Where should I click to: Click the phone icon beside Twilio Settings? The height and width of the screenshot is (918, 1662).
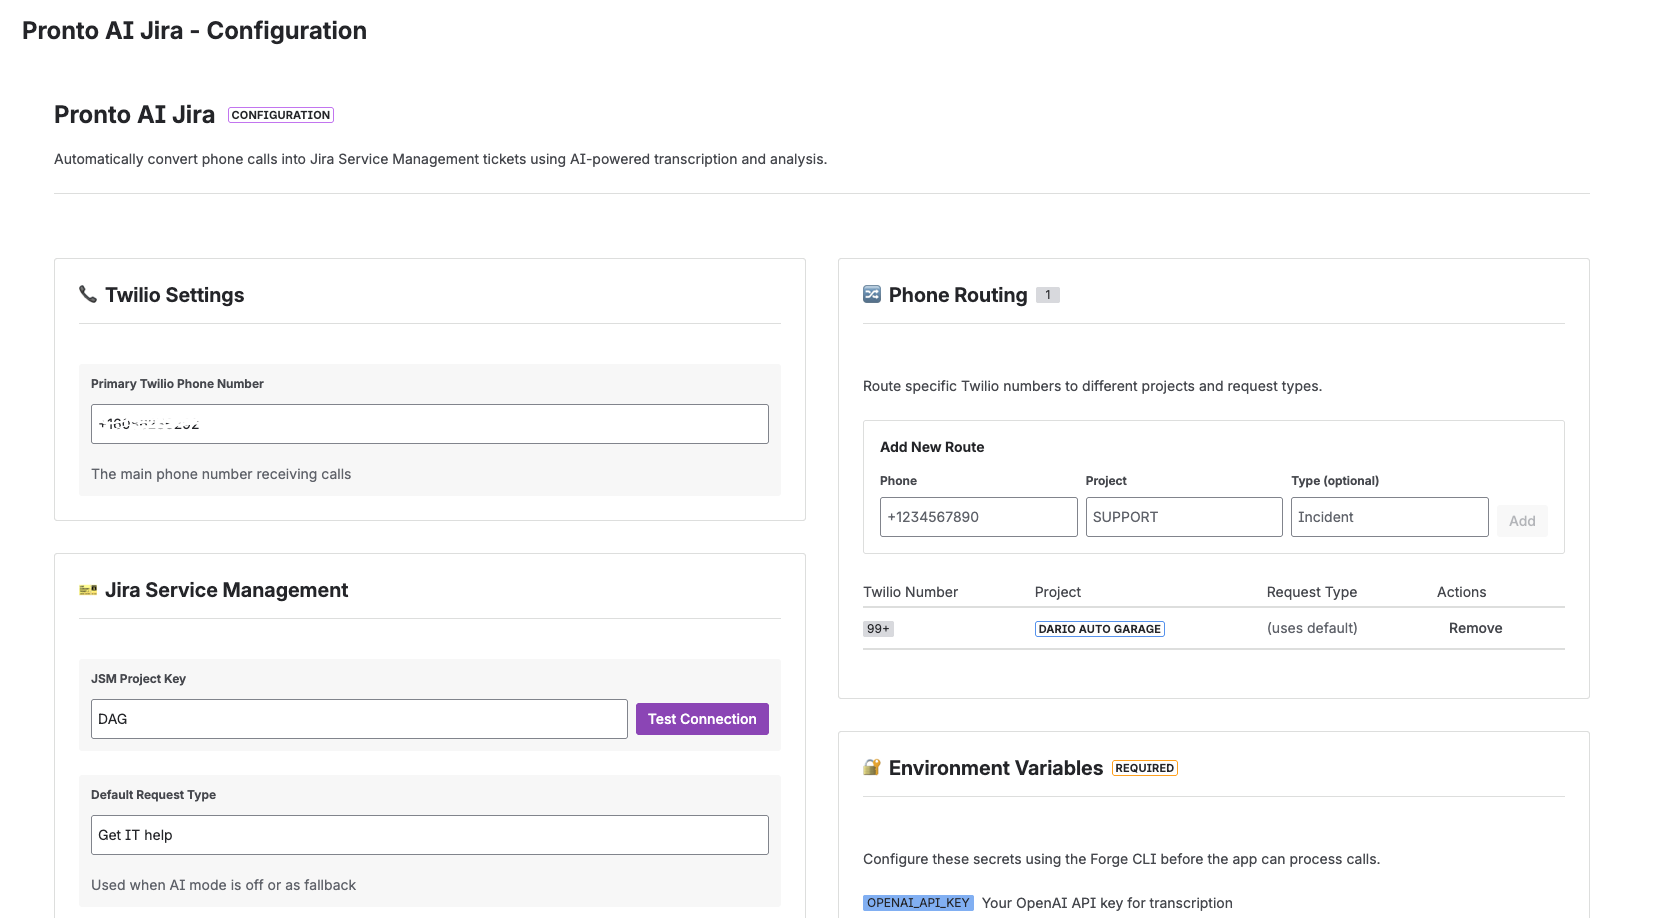tap(88, 294)
